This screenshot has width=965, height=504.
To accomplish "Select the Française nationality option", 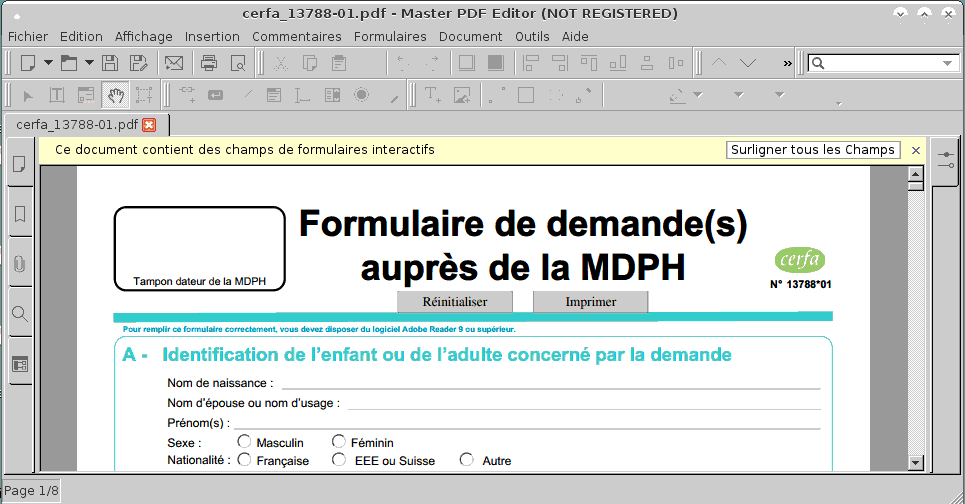I will (x=244, y=460).
